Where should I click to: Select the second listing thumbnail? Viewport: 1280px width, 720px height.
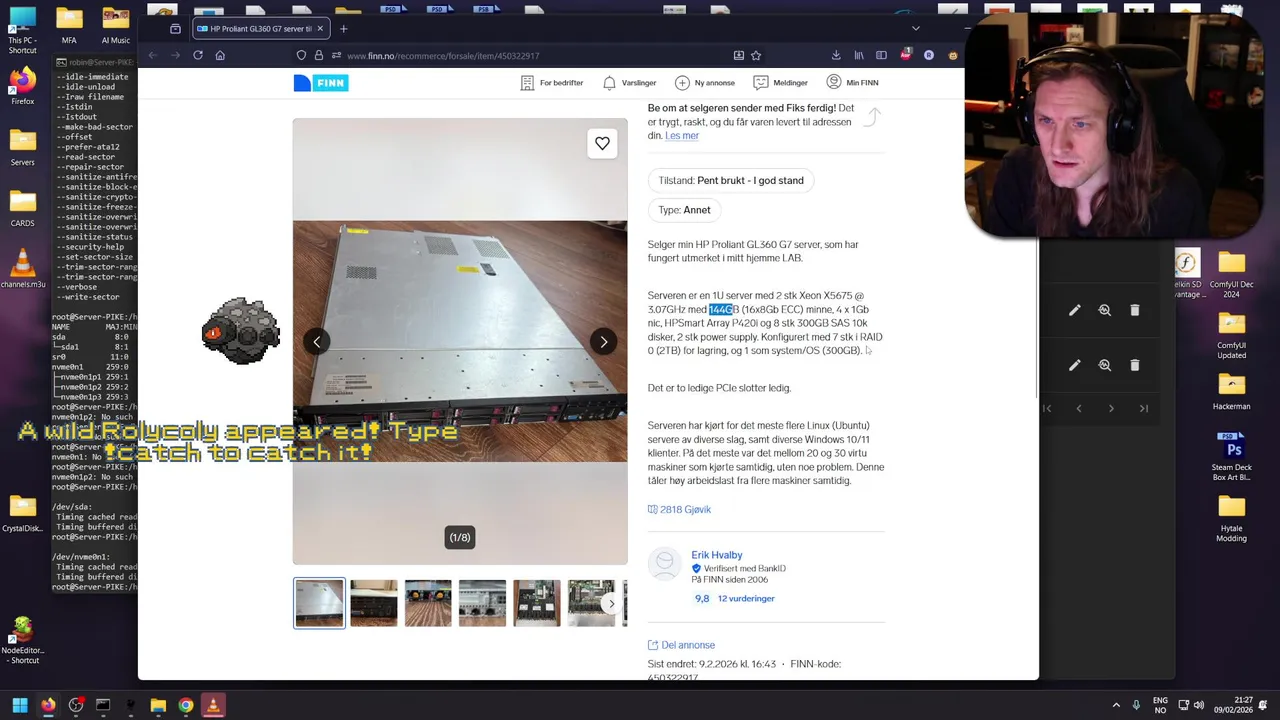[x=374, y=603]
